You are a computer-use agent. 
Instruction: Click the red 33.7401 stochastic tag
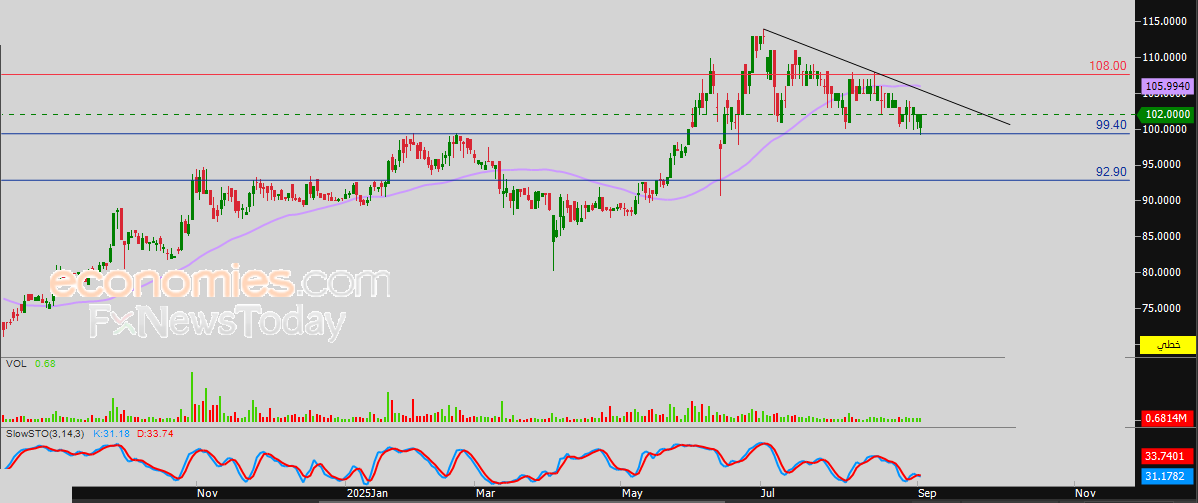(x=1167, y=456)
